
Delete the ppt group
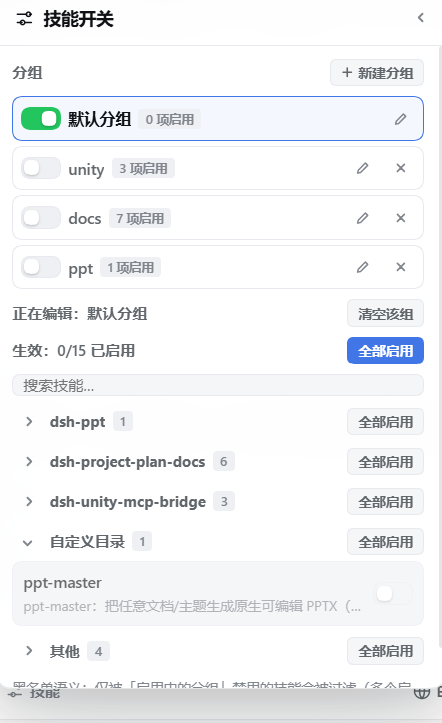[x=401, y=267]
